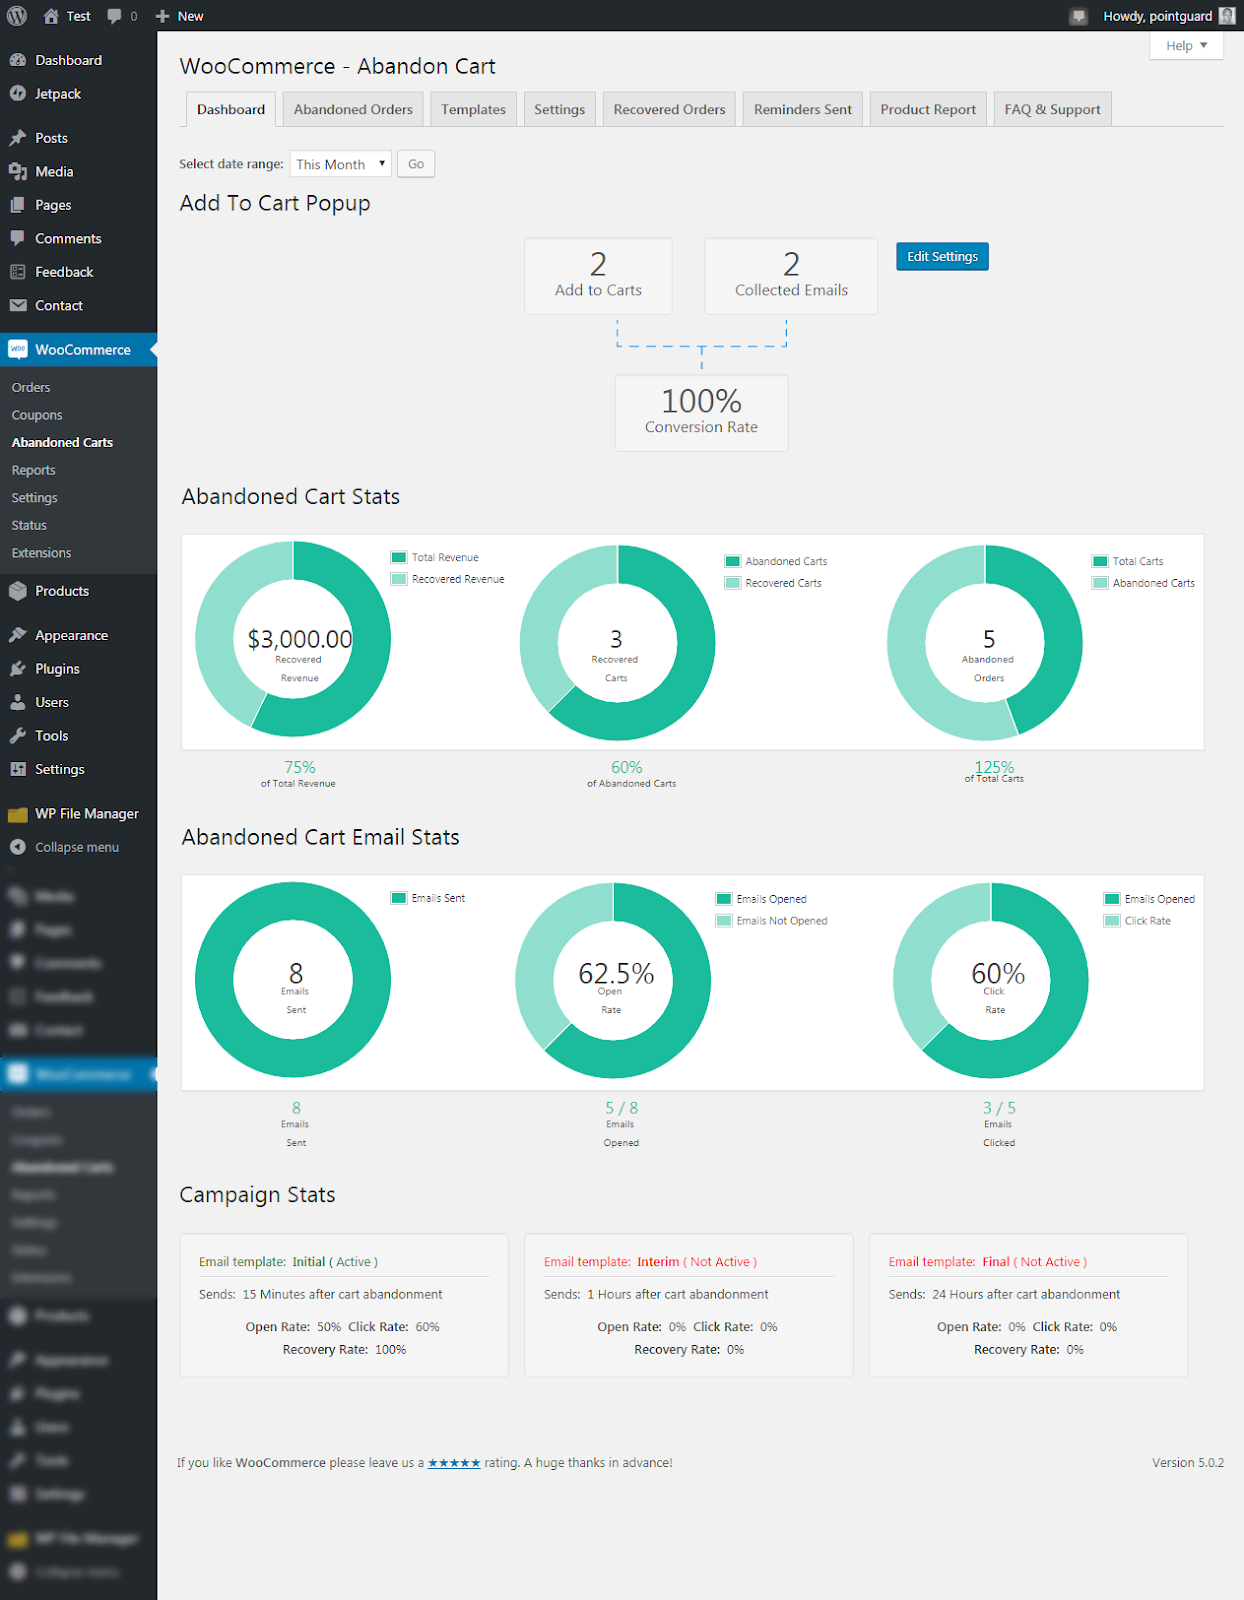Screen dimensions: 1244x1600
Task: Click the Plugins plug icon
Action: [18, 668]
